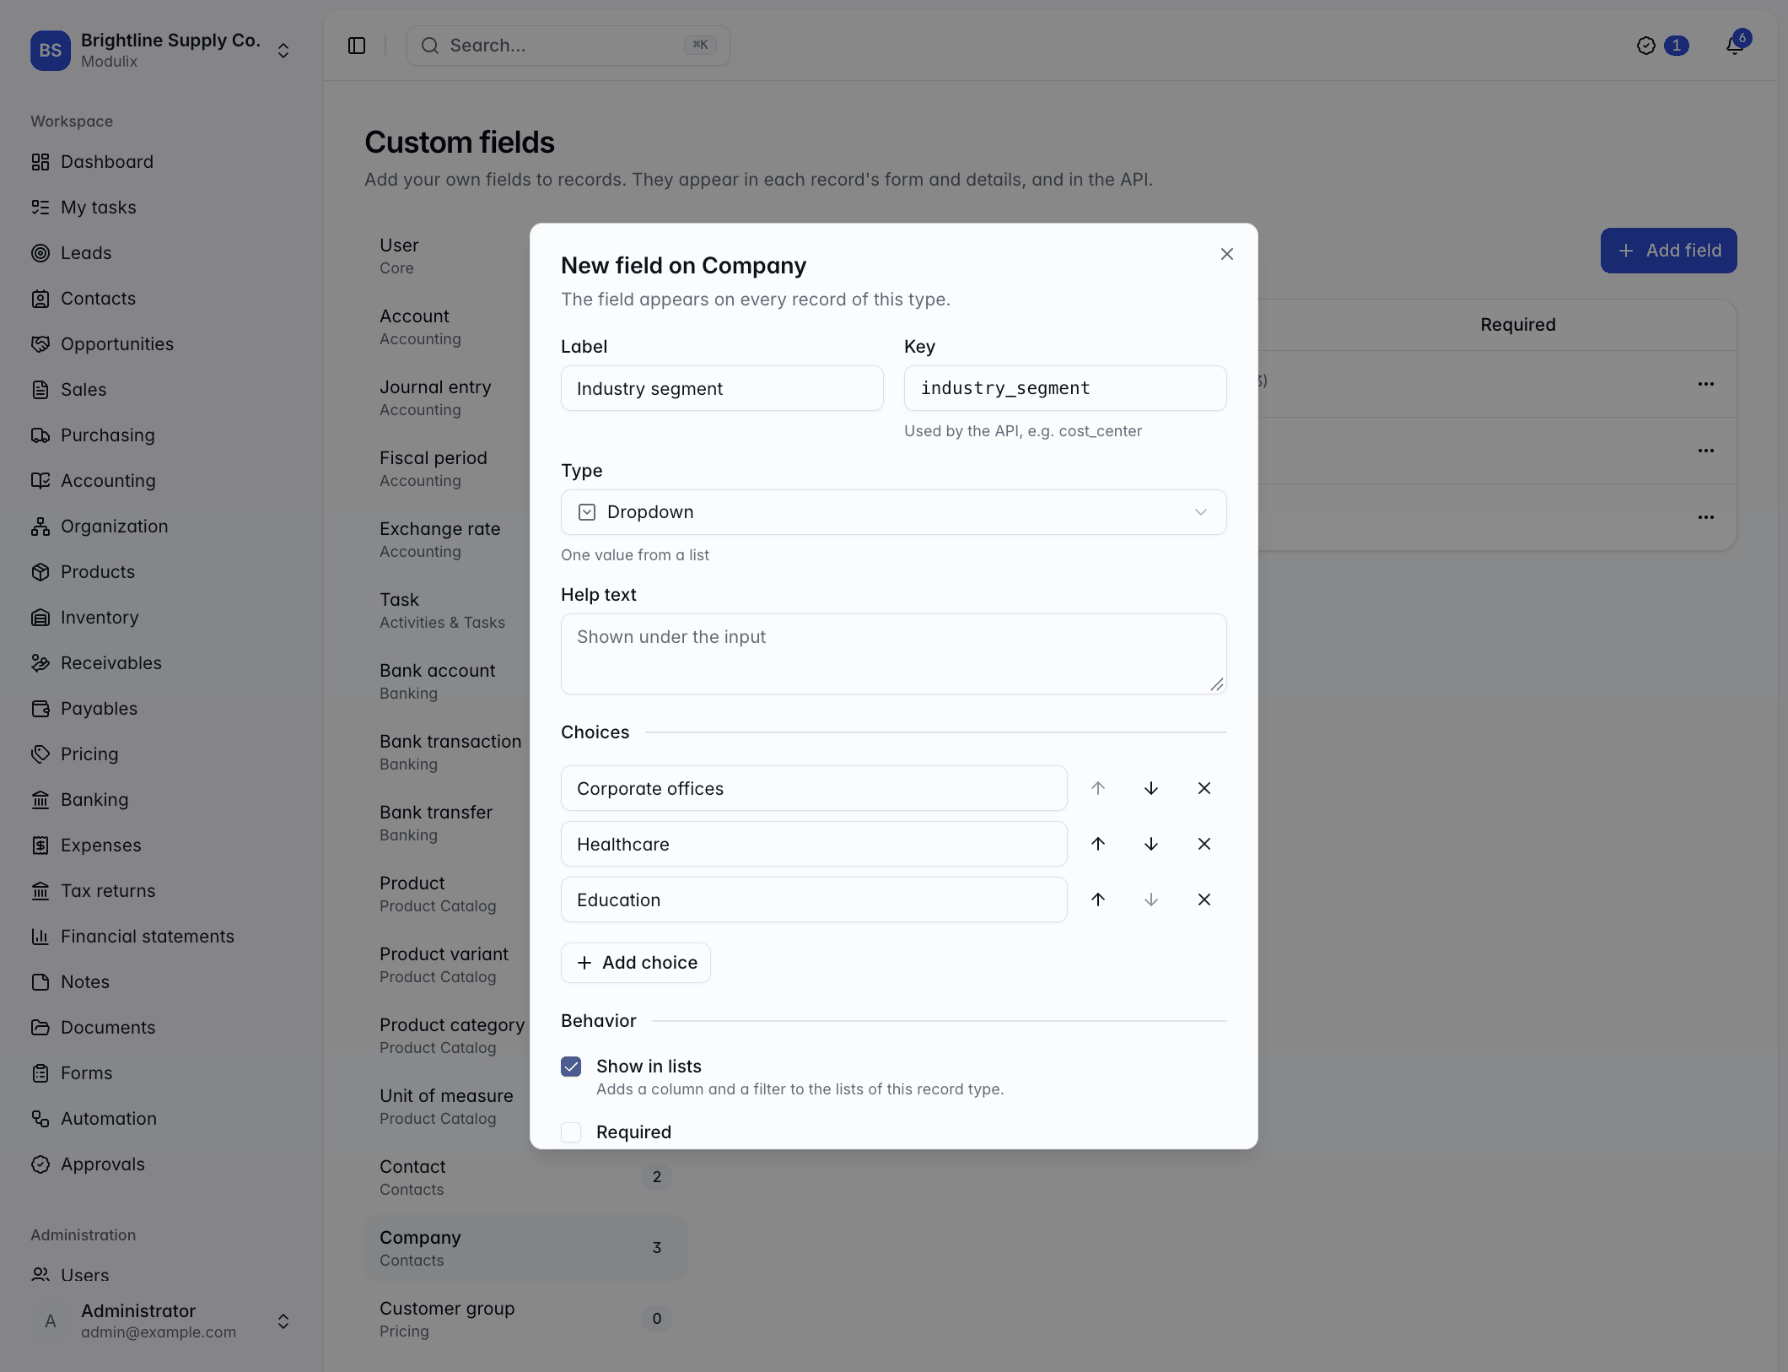The image size is (1788, 1372).
Task: Open the Automation sidebar item
Action: (x=108, y=1119)
